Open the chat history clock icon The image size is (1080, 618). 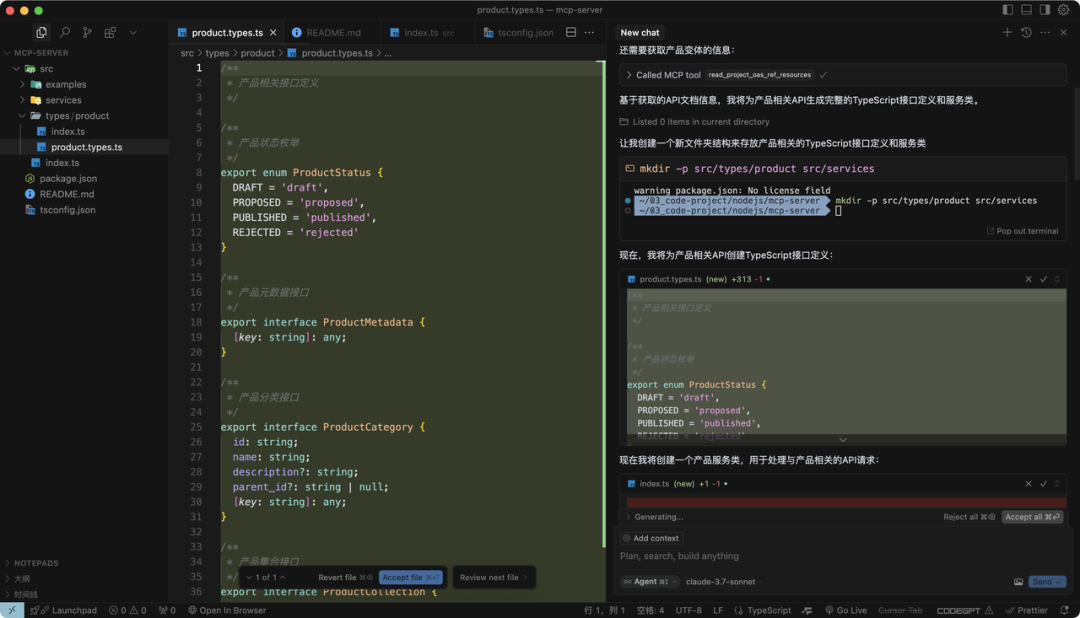click(x=1026, y=32)
